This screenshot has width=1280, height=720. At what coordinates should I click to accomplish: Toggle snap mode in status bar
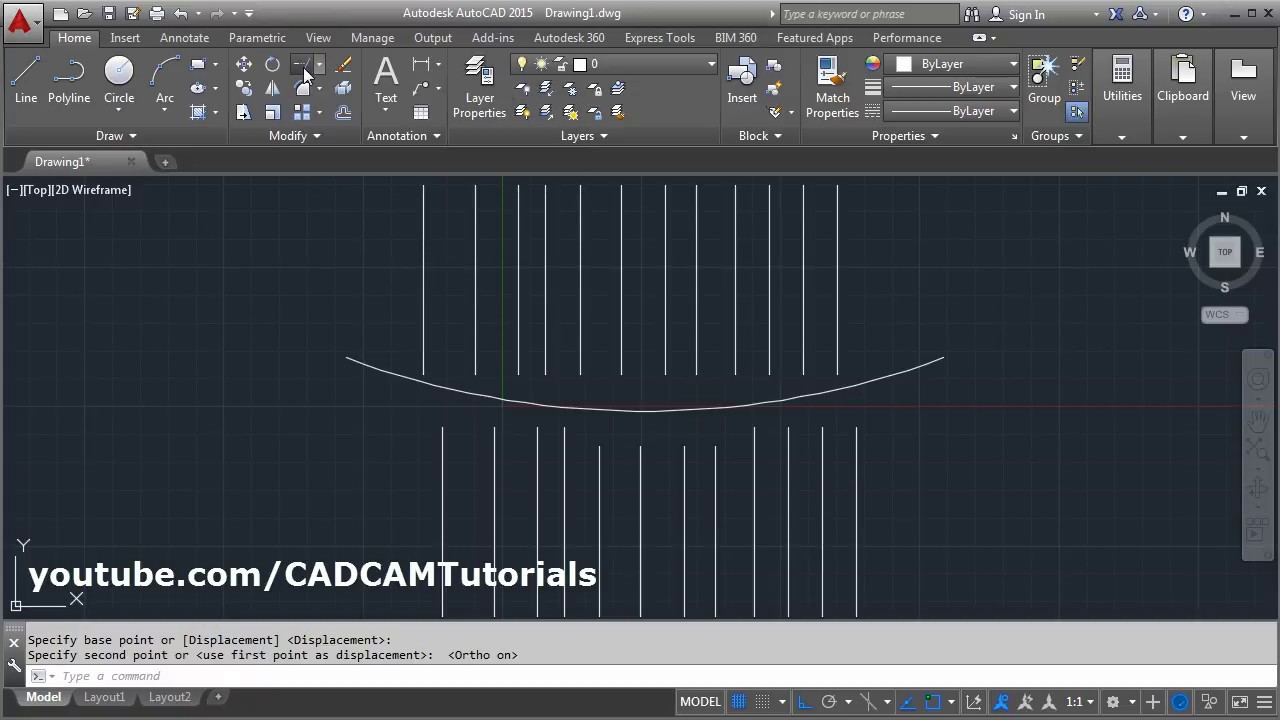click(x=763, y=702)
